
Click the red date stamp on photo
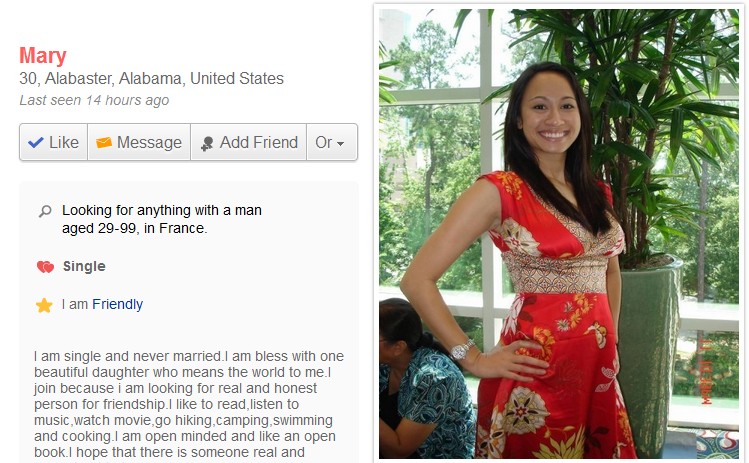point(706,372)
